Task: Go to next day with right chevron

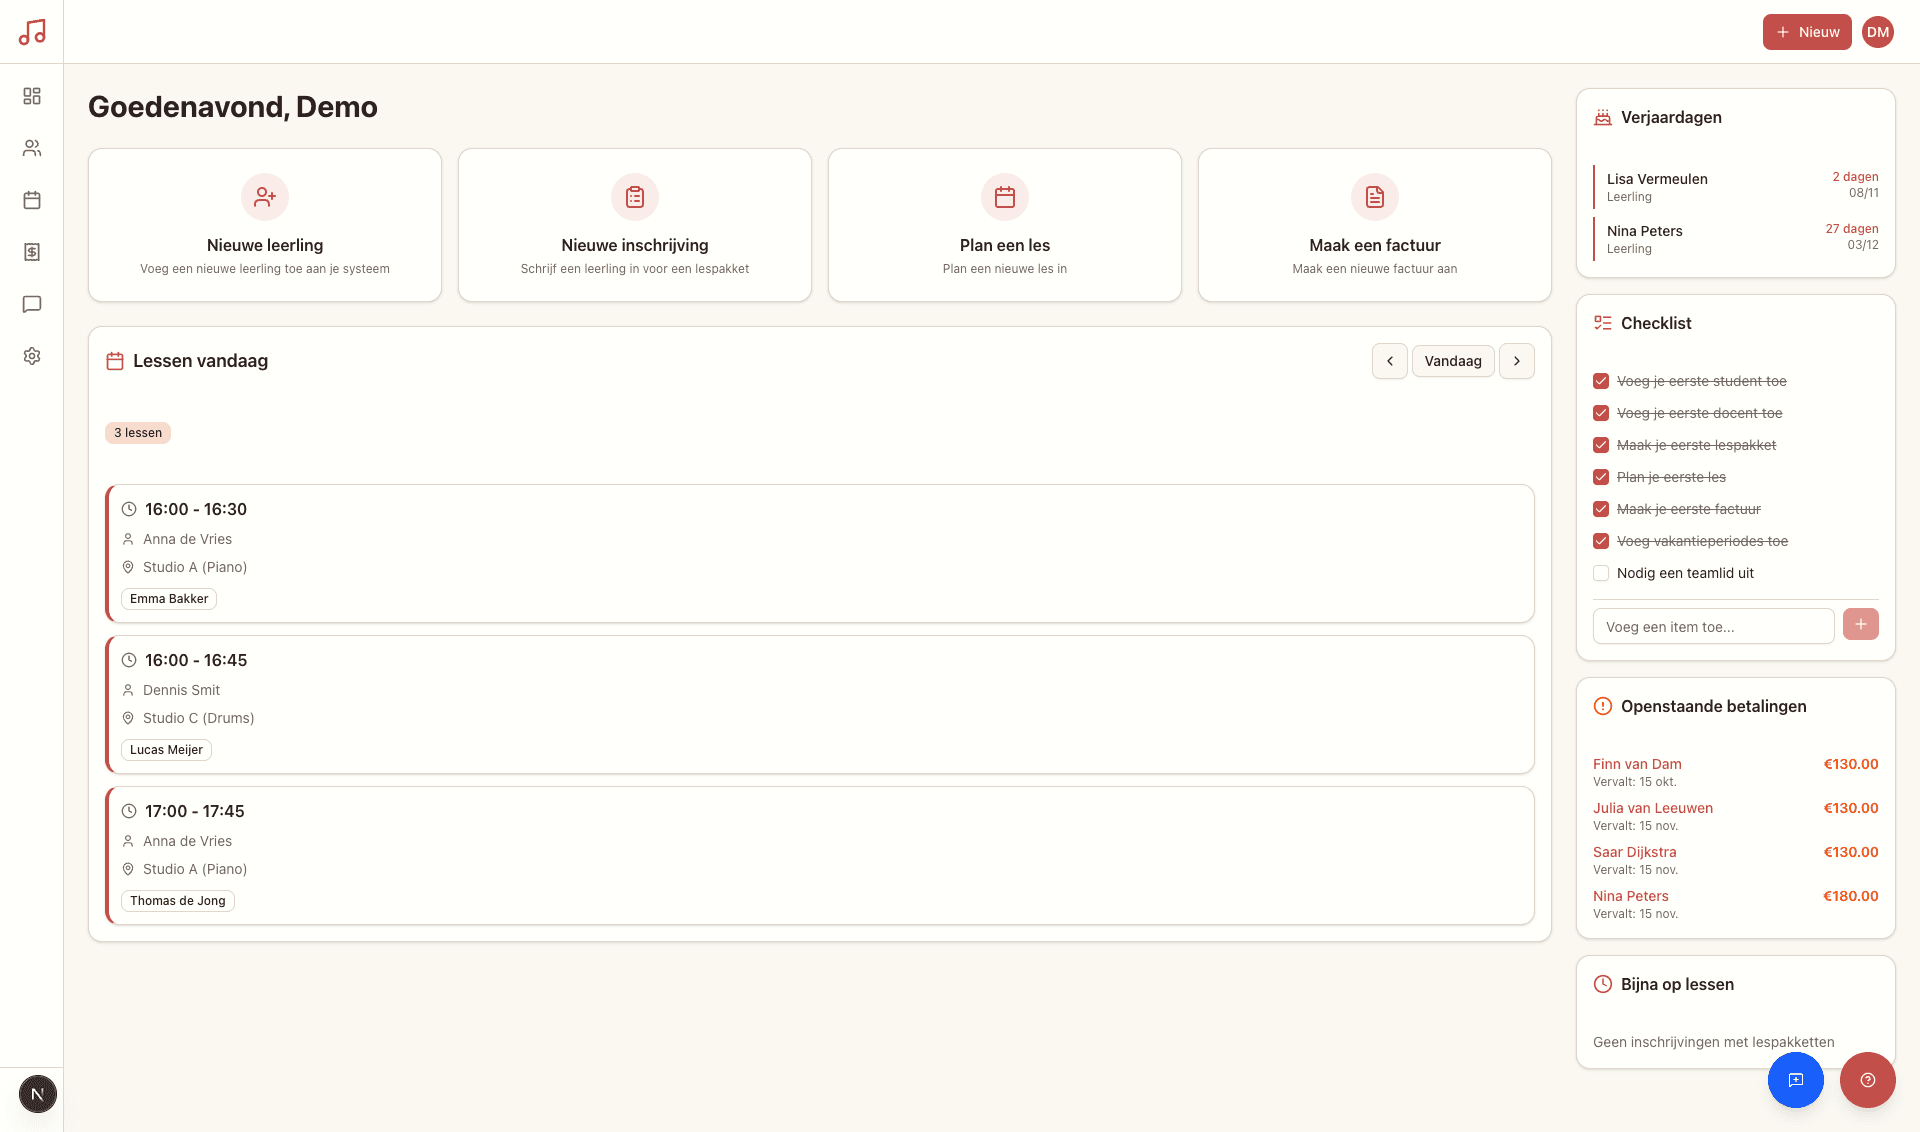Action: pyautogui.click(x=1517, y=361)
